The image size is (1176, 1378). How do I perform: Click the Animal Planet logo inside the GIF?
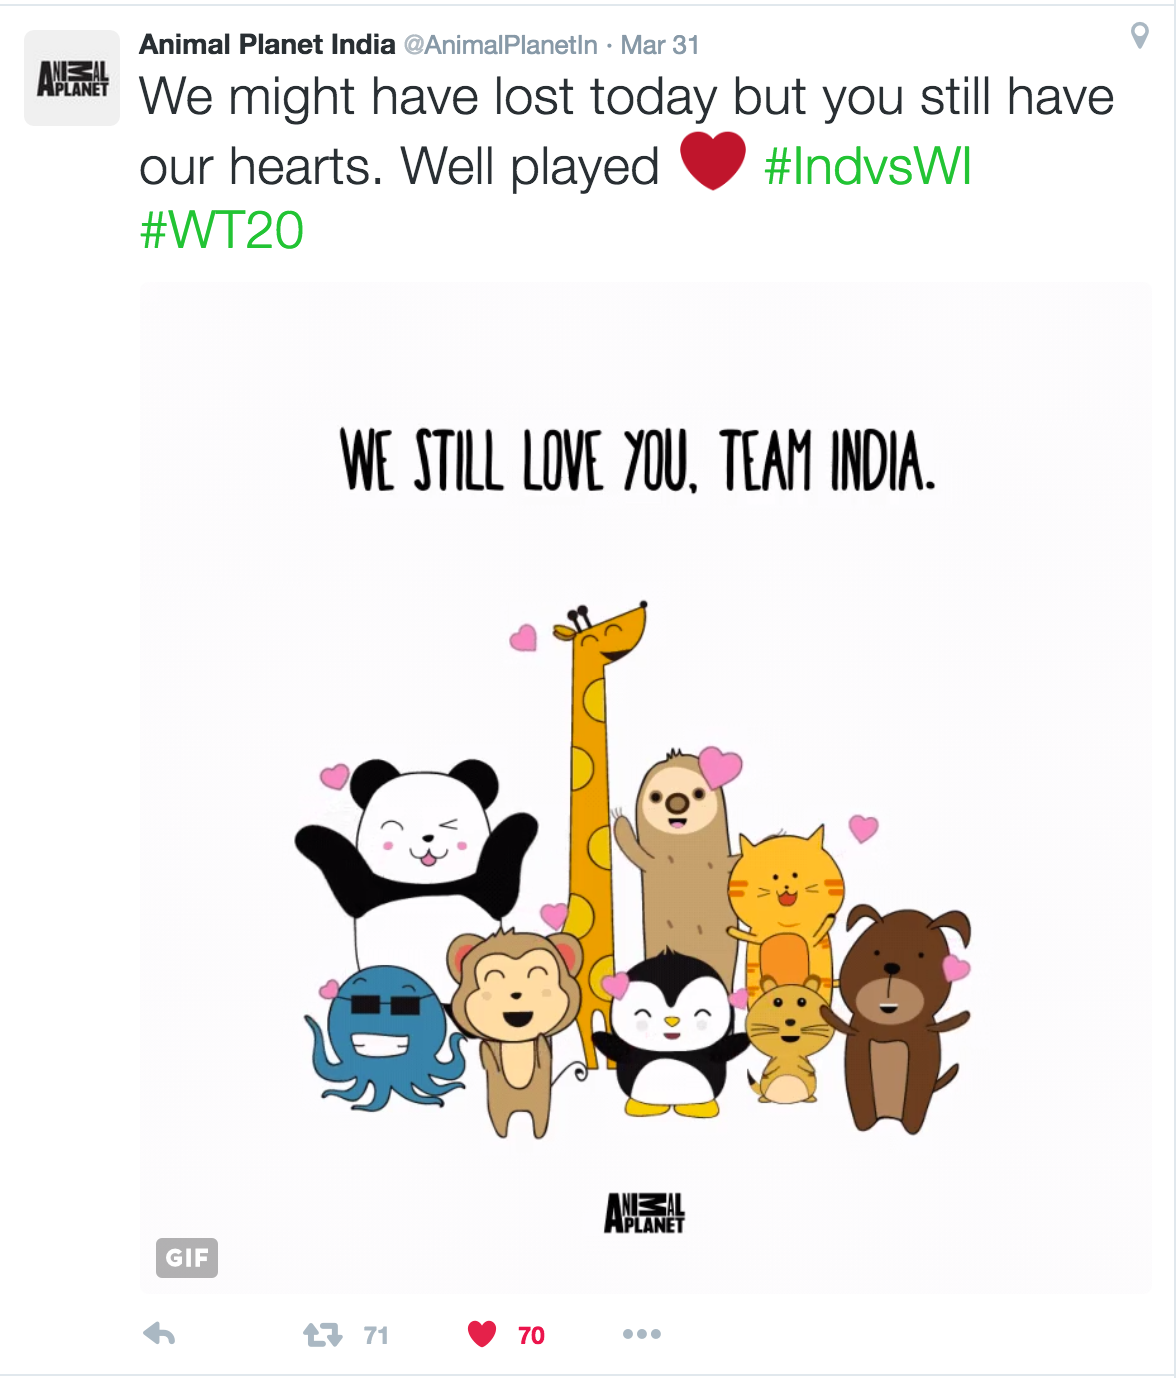tap(644, 1212)
